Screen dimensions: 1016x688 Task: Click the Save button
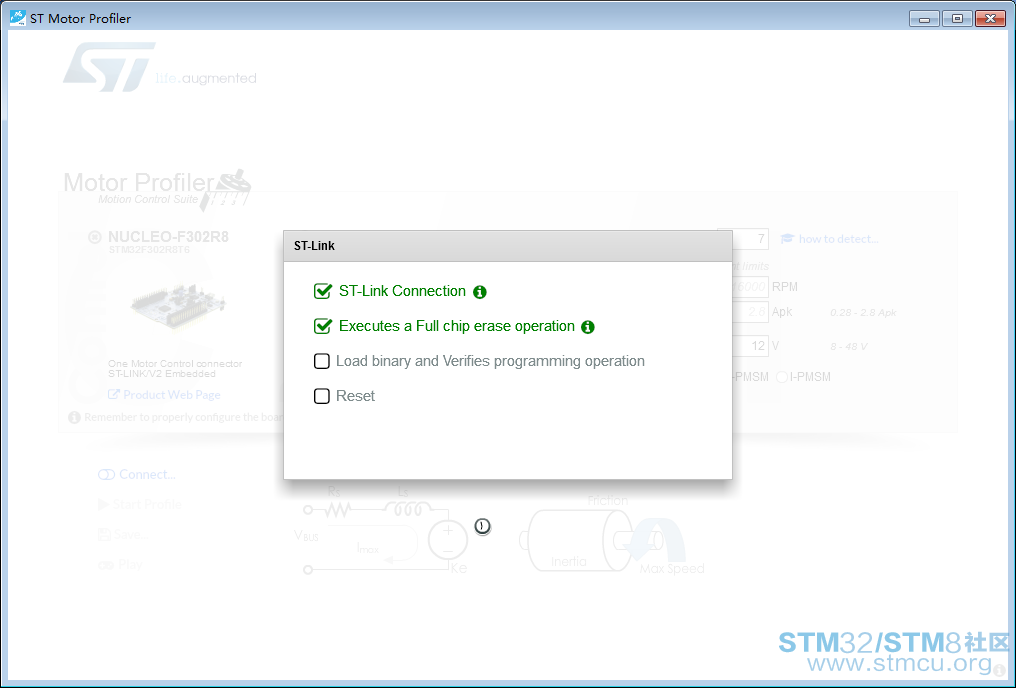[x=123, y=534]
